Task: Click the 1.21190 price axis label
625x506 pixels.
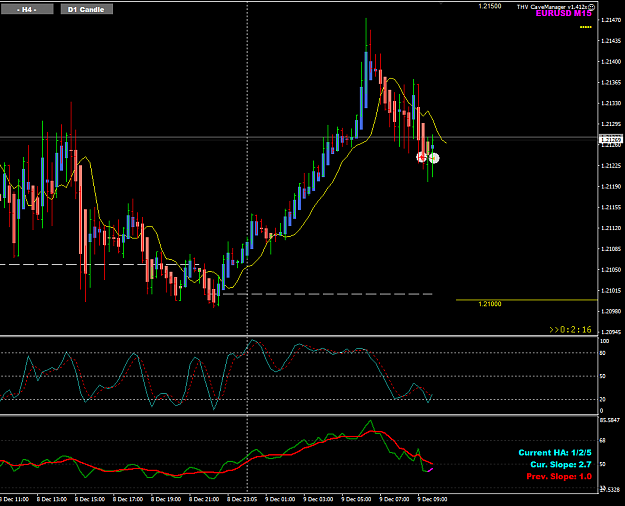Action: [x=611, y=186]
